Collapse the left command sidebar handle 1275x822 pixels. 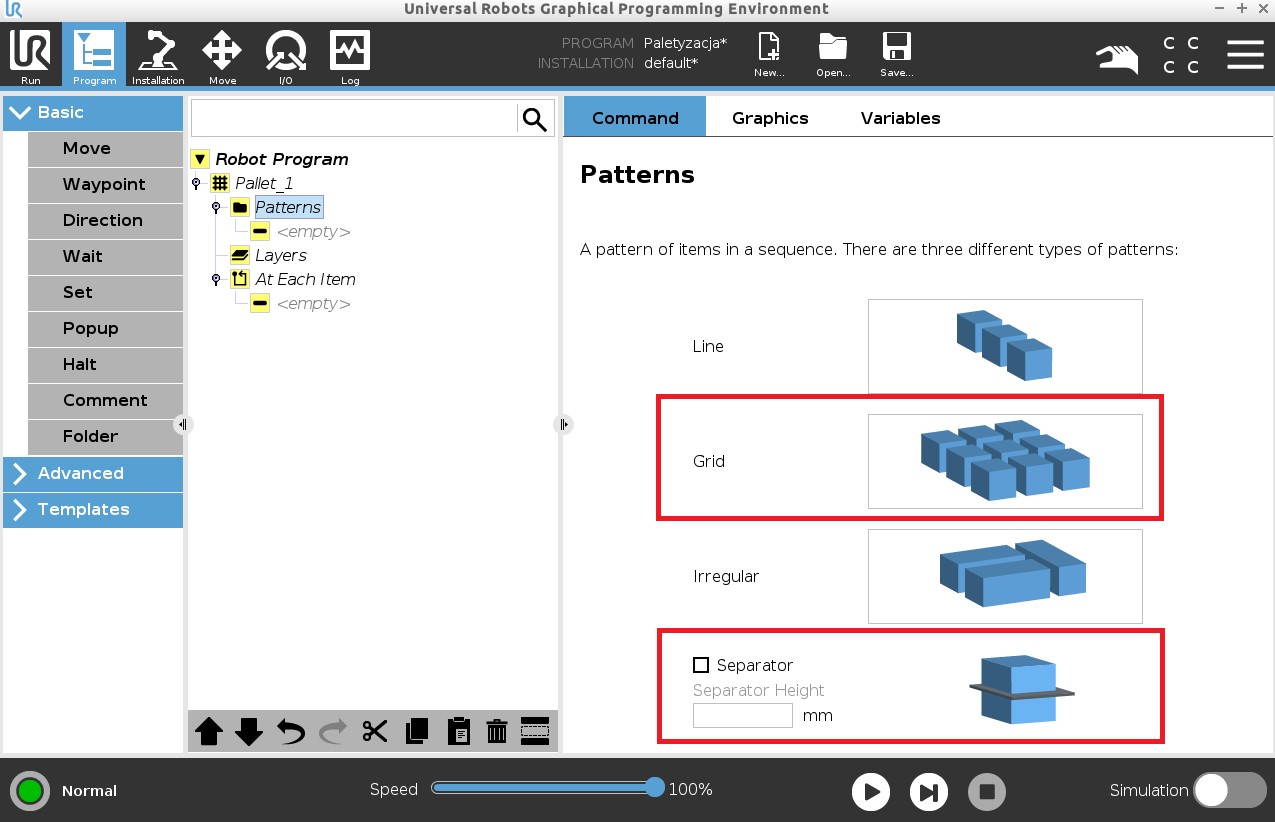[182, 425]
